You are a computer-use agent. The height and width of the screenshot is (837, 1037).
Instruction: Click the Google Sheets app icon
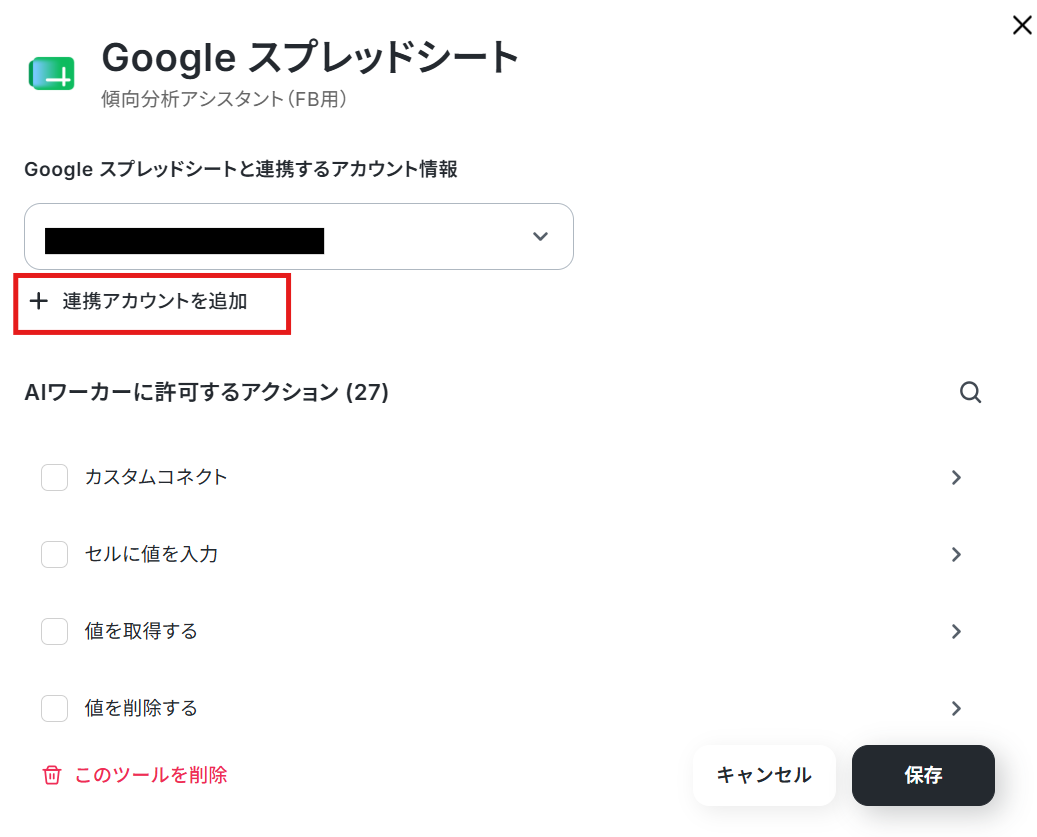pyautogui.click(x=52, y=73)
